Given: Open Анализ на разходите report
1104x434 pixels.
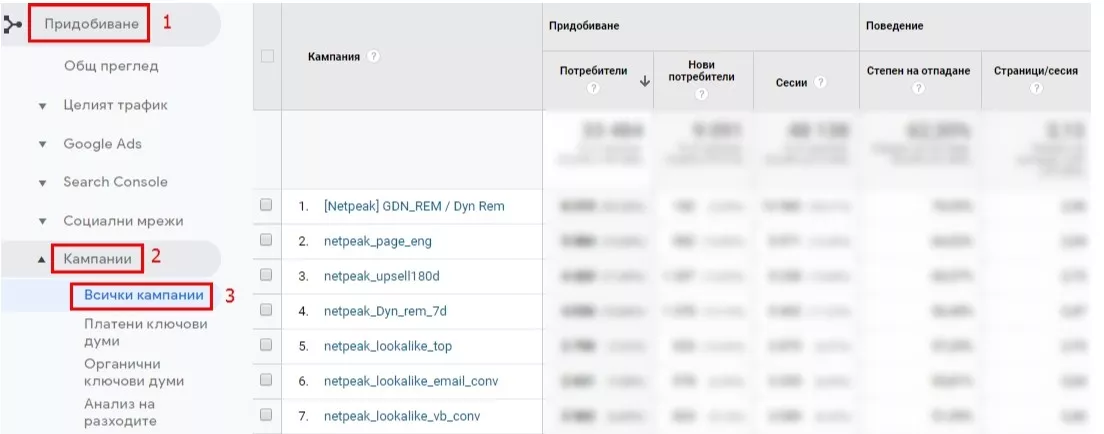Looking at the screenshot, I should coord(120,413).
